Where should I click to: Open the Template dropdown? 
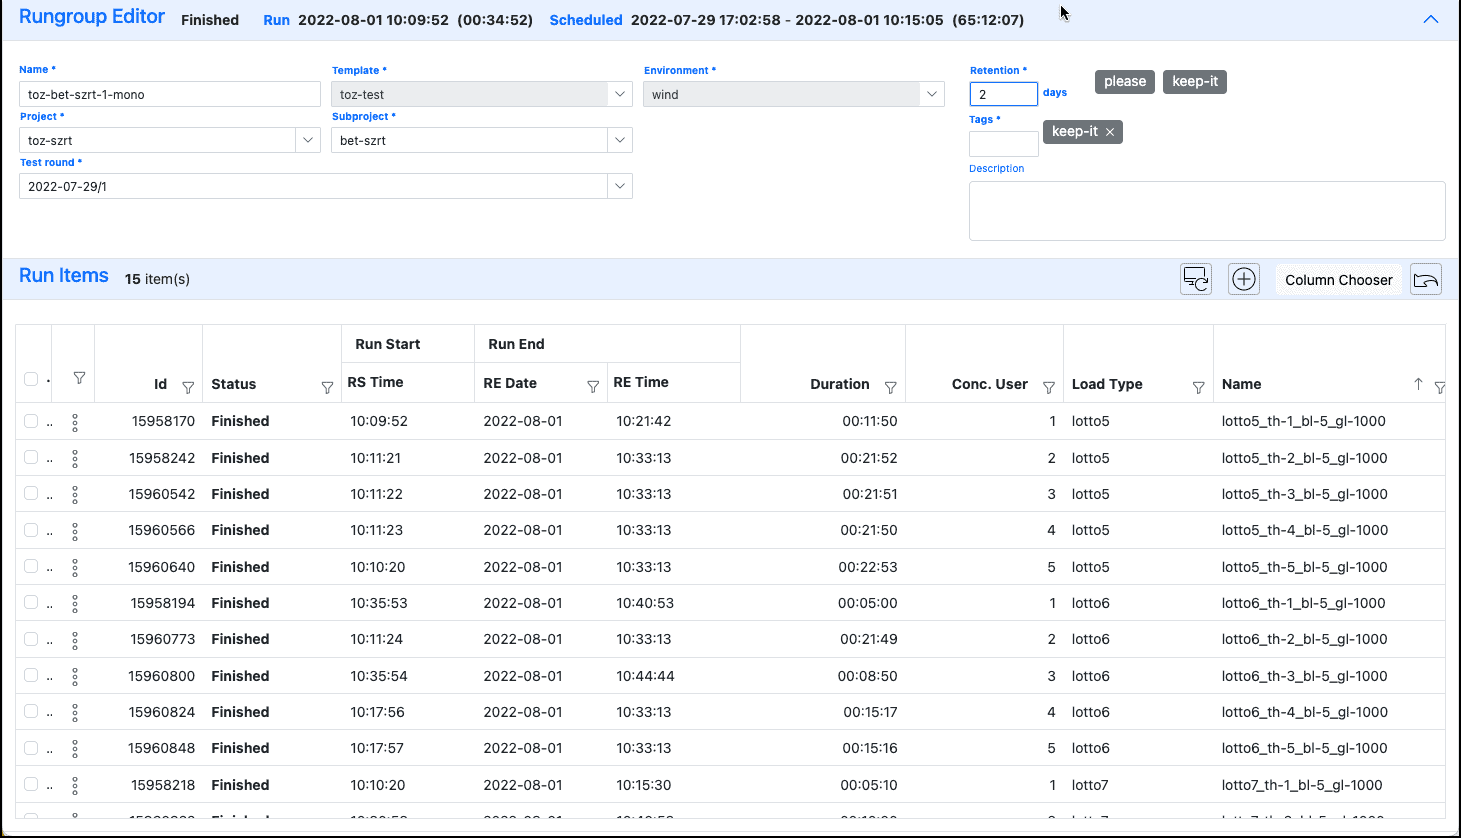[x=620, y=94]
